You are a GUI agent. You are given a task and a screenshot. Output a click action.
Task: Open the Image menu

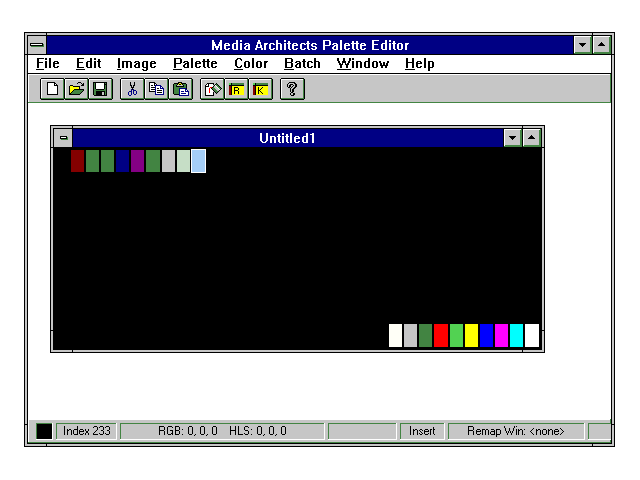(x=136, y=63)
